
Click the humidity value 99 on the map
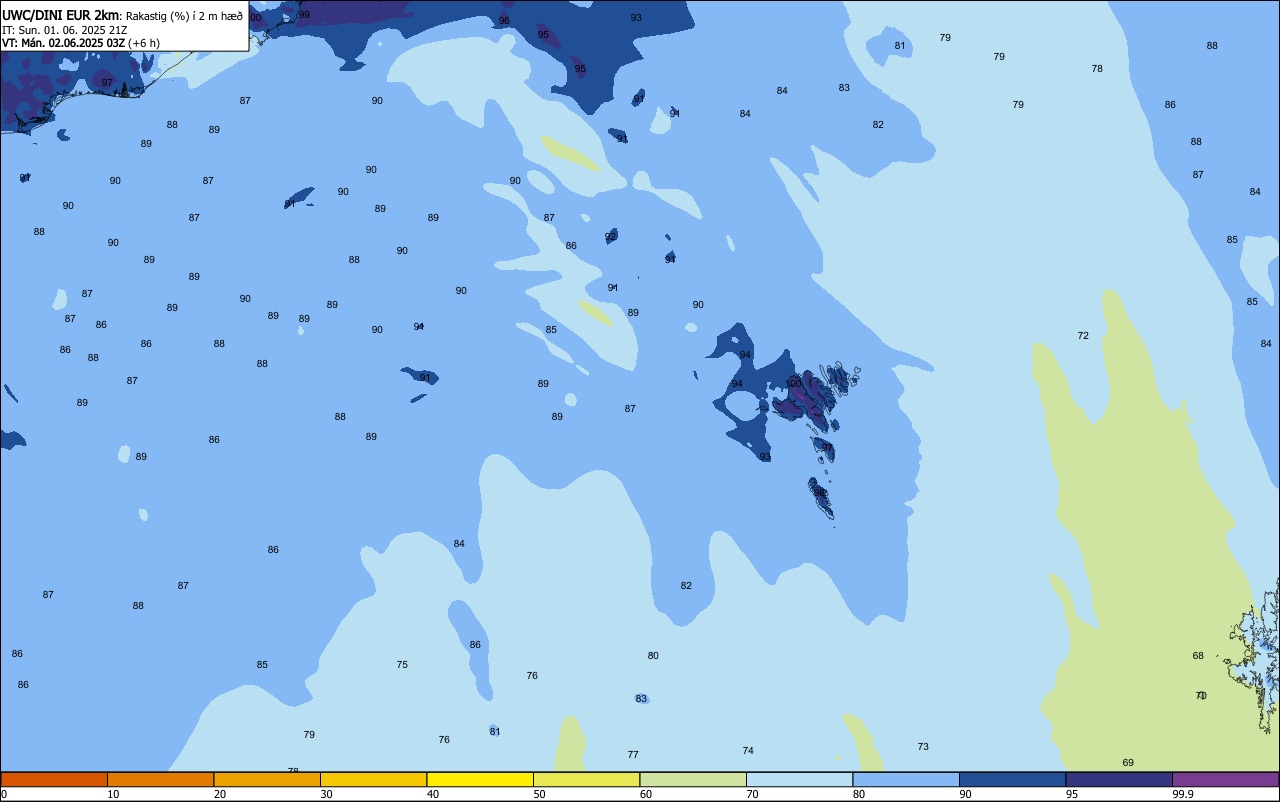(x=304, y=15)
